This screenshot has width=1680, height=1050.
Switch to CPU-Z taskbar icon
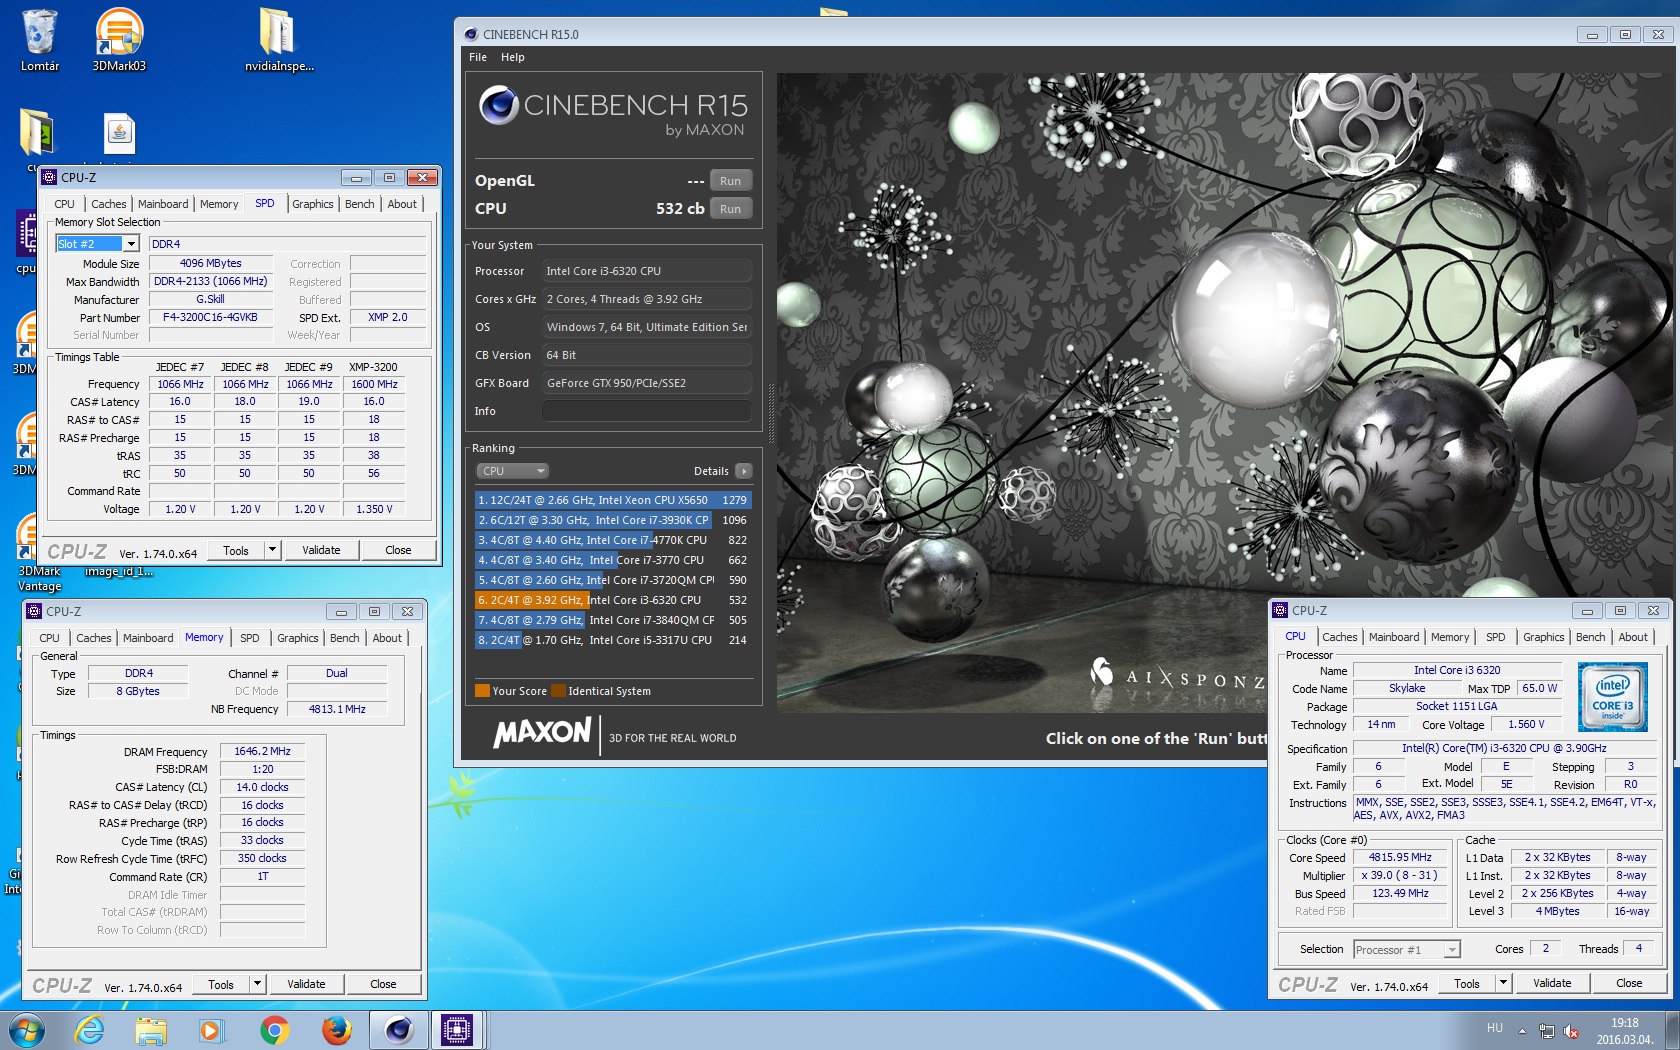click(x=457, y=1030)
